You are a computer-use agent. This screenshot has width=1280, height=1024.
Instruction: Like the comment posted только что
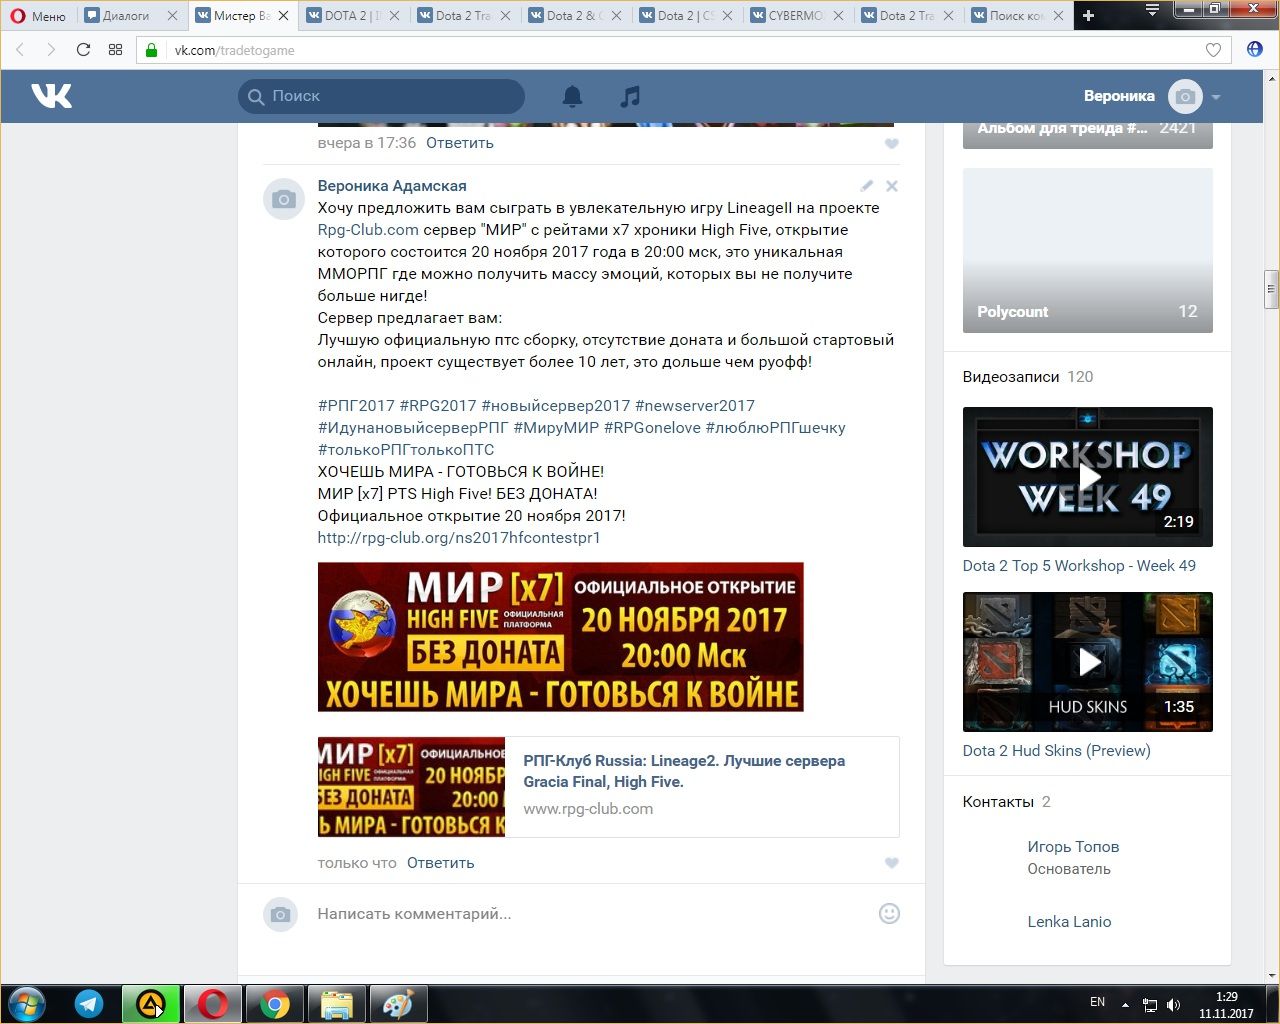[892, 863]
